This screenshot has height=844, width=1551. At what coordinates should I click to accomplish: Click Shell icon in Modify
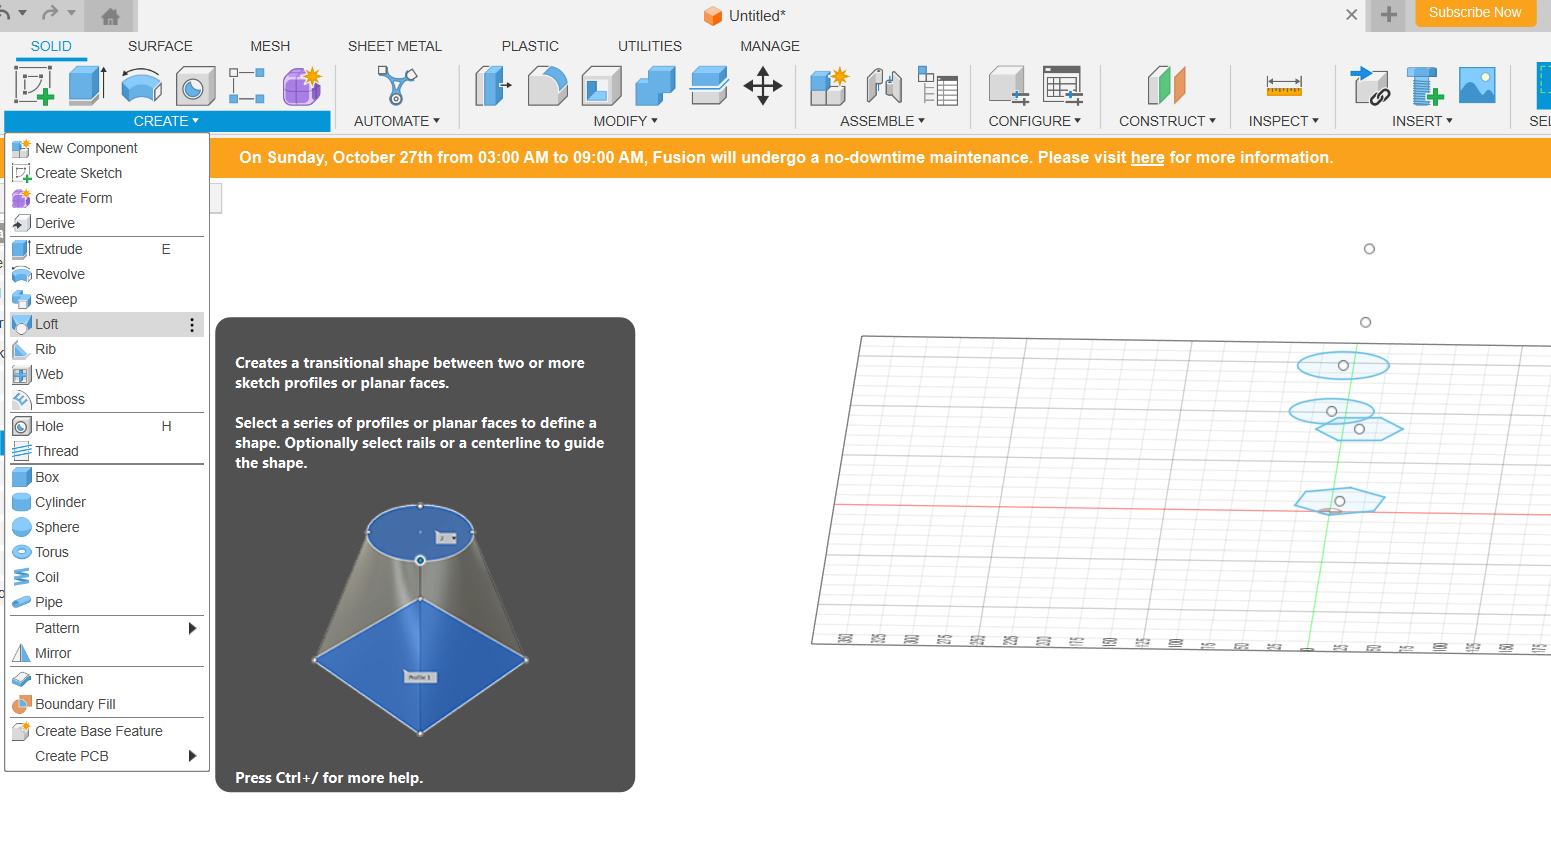[x=601, y=86]
